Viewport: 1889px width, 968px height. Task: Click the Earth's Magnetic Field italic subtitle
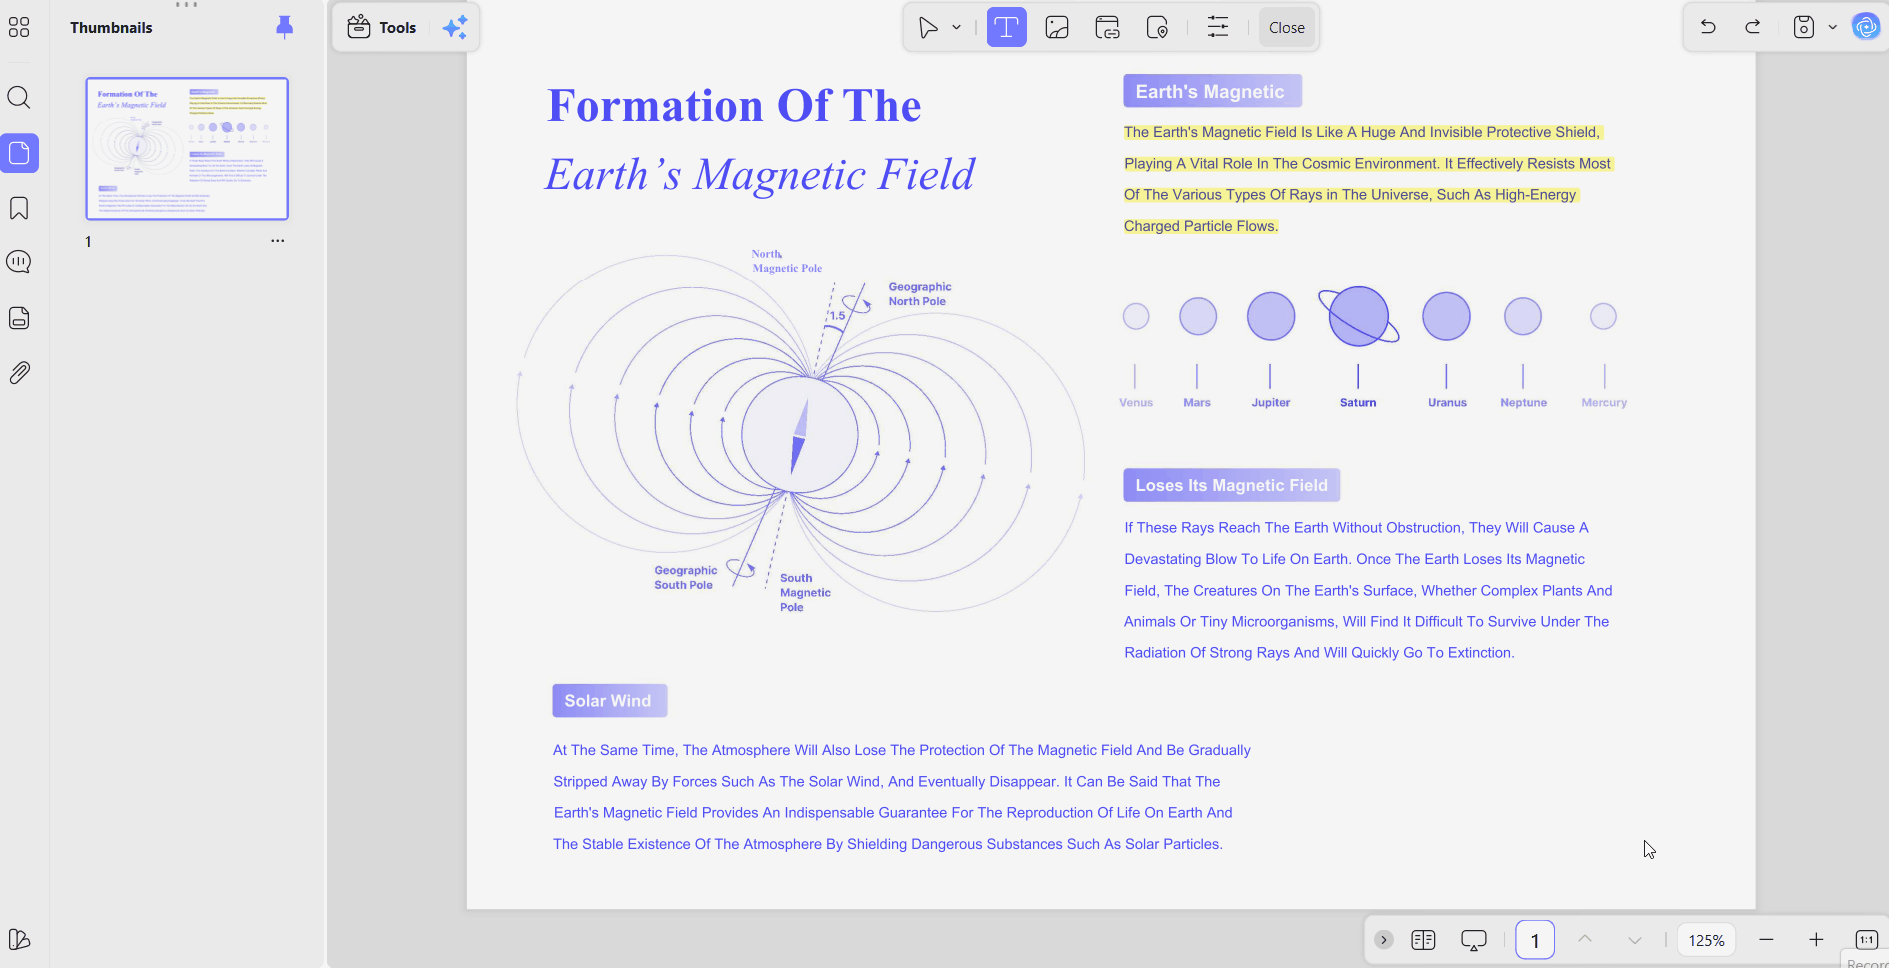[760, 175]
